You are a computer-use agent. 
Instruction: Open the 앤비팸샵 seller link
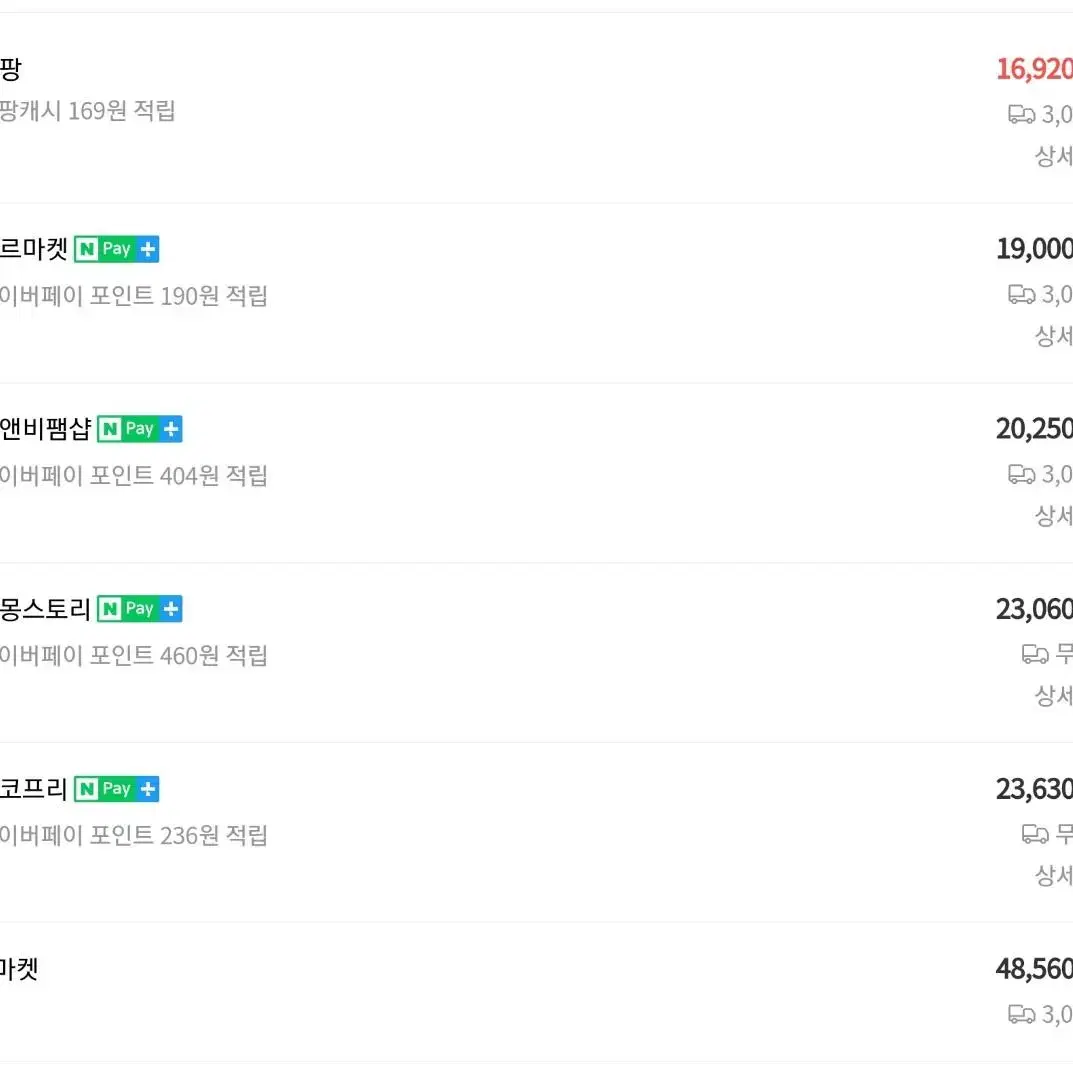[x=45, y=429]
